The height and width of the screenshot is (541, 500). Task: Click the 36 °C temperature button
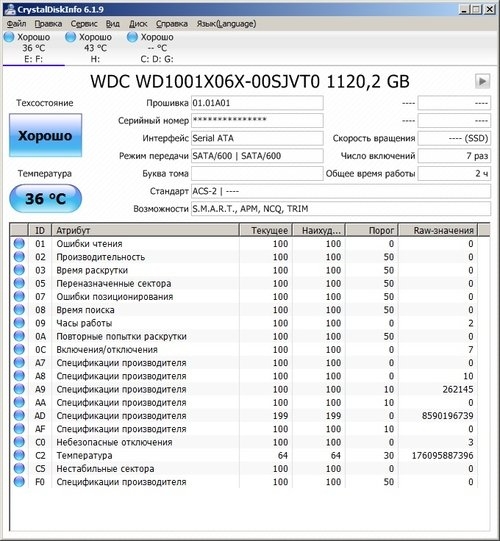(x=46, y=199)
